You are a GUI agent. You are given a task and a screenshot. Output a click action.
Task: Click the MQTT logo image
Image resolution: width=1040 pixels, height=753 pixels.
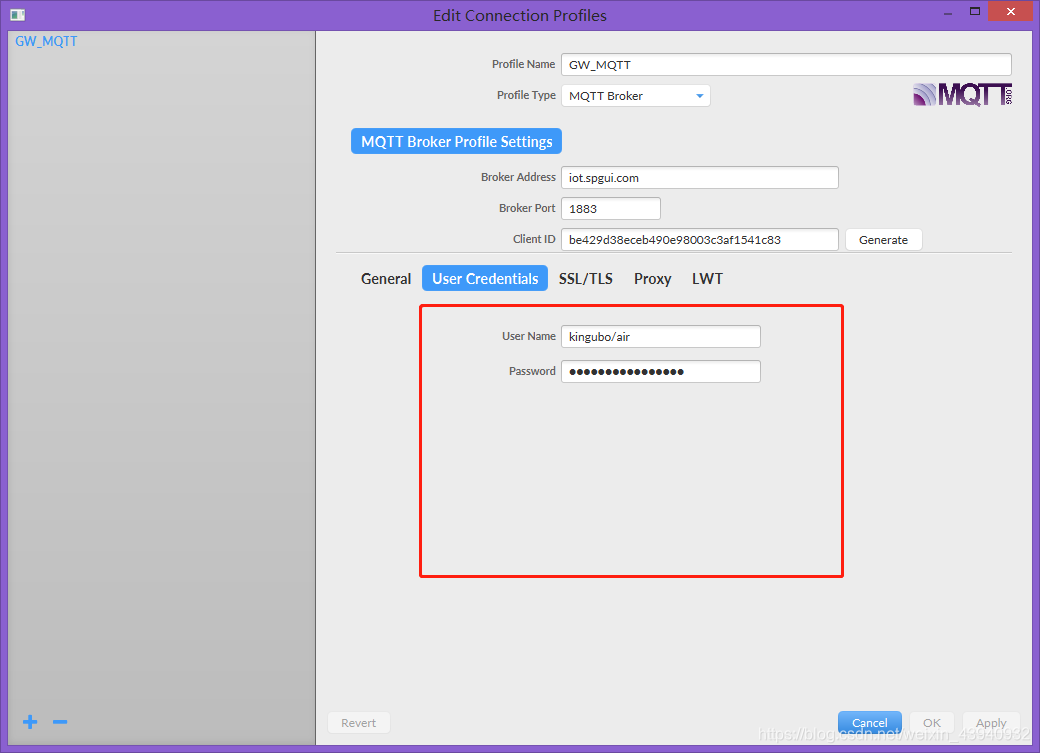(962, 95)
